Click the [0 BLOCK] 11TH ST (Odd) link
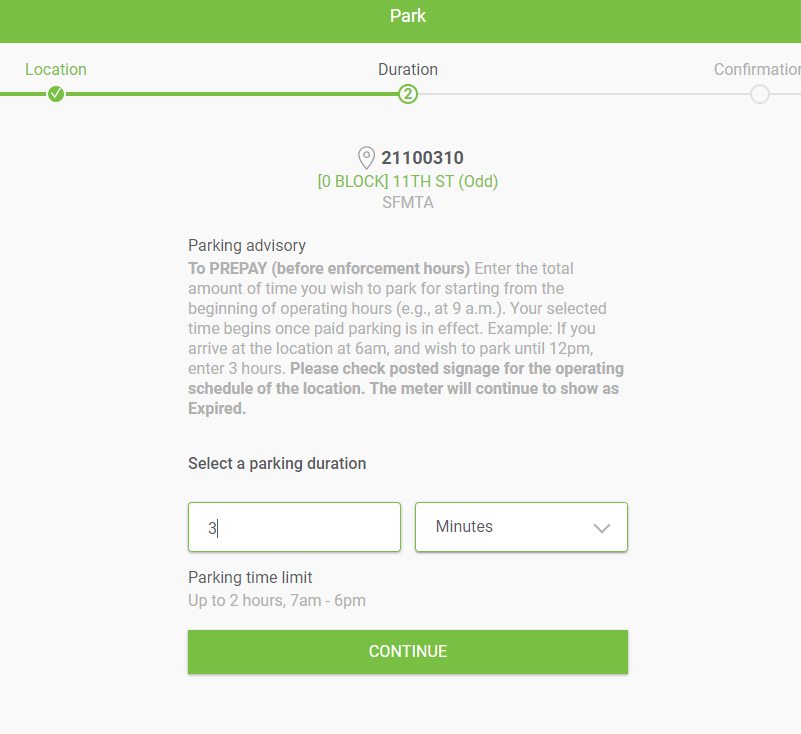Image resolution: width=801 pixels, height=734 pixels. point(408,181)
